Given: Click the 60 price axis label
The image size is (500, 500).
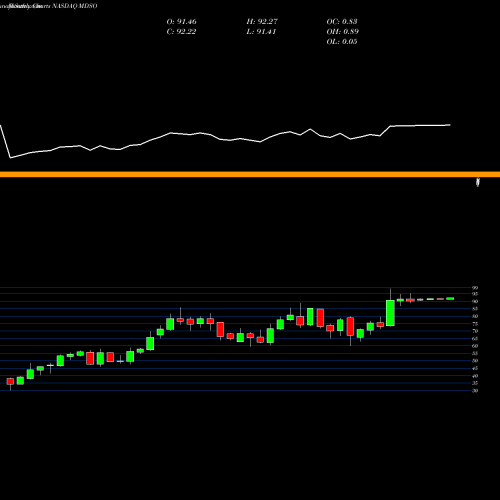Looking at the screenshot, I should (x=475, y=346).
